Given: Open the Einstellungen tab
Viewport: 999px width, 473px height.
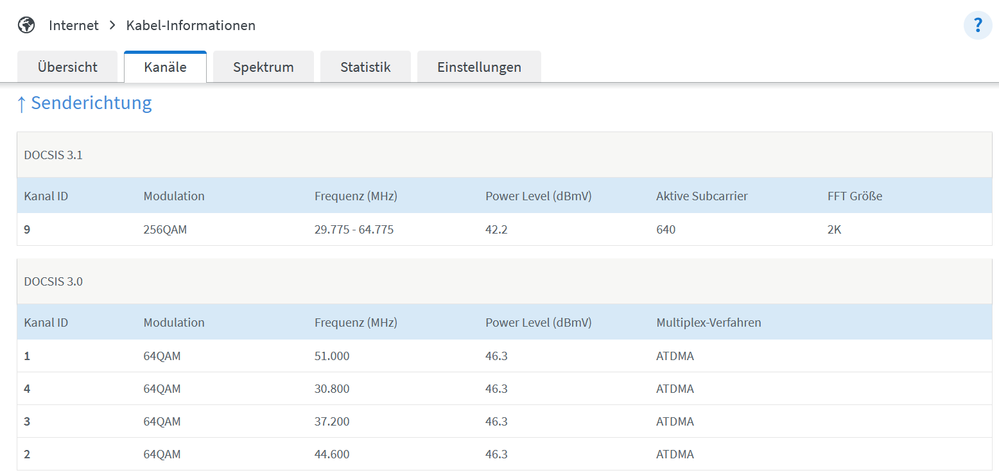Looking at the screenshot, I should (479, 68).
